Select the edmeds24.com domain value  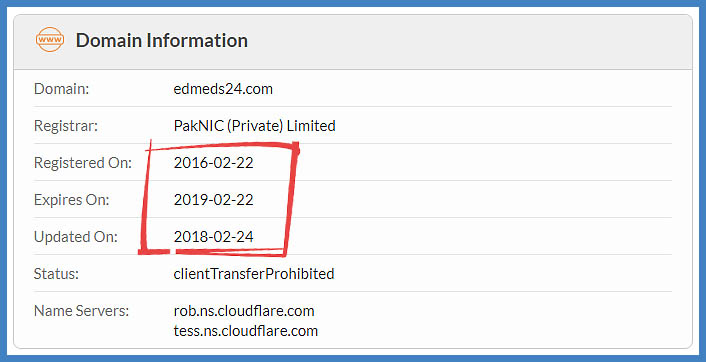[x=223, y=89]
